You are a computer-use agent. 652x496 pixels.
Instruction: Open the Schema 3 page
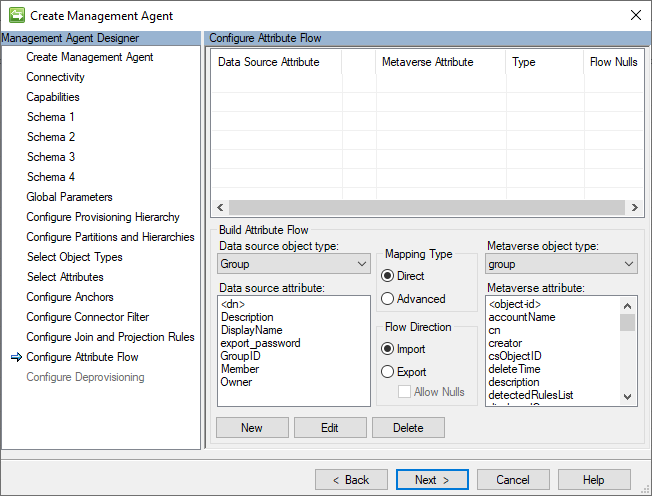pyautogui.click(x=51, y=157)
